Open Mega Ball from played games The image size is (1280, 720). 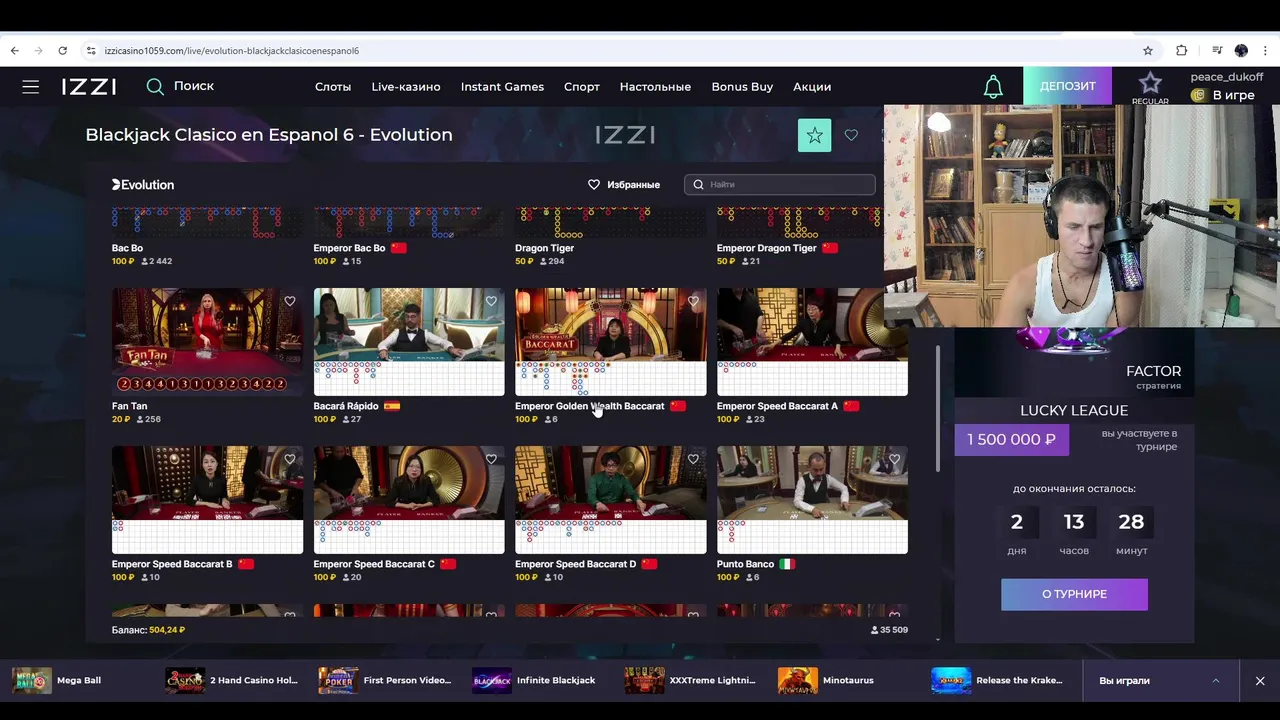tap(57, 680)
